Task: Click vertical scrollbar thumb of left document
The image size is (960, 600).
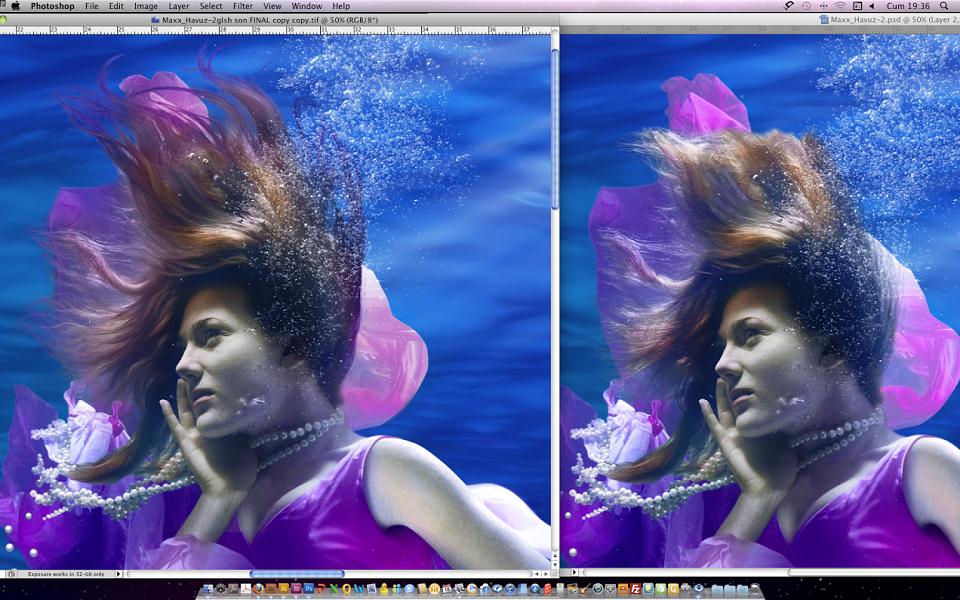Action: point(555,129)
